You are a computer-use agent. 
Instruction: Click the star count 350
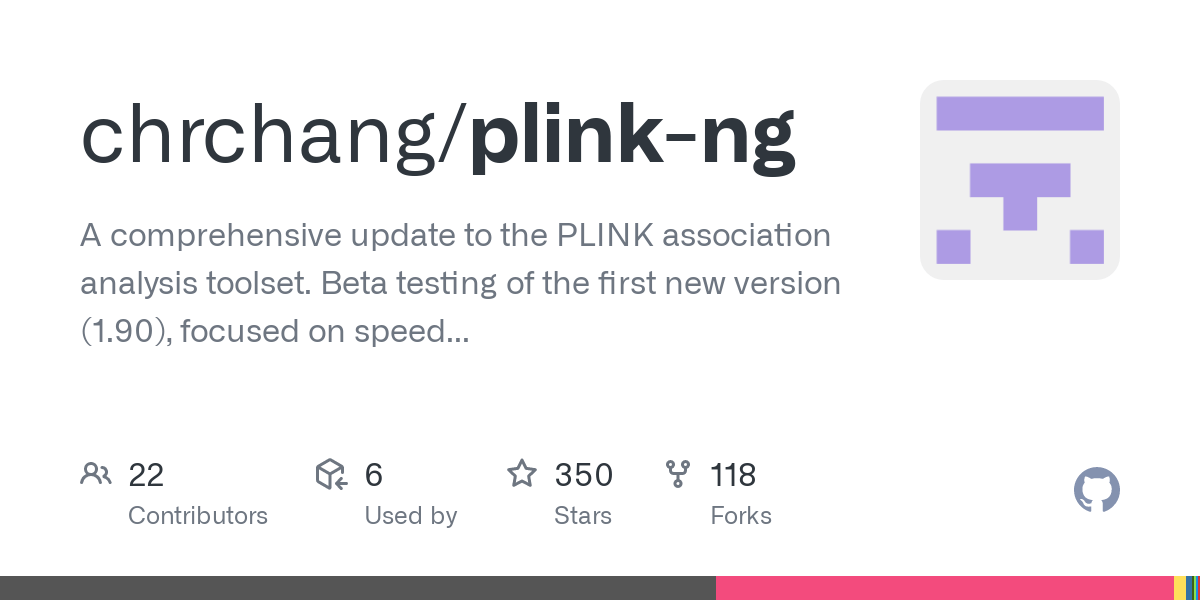pyautogui.click(x=584, y=475)
